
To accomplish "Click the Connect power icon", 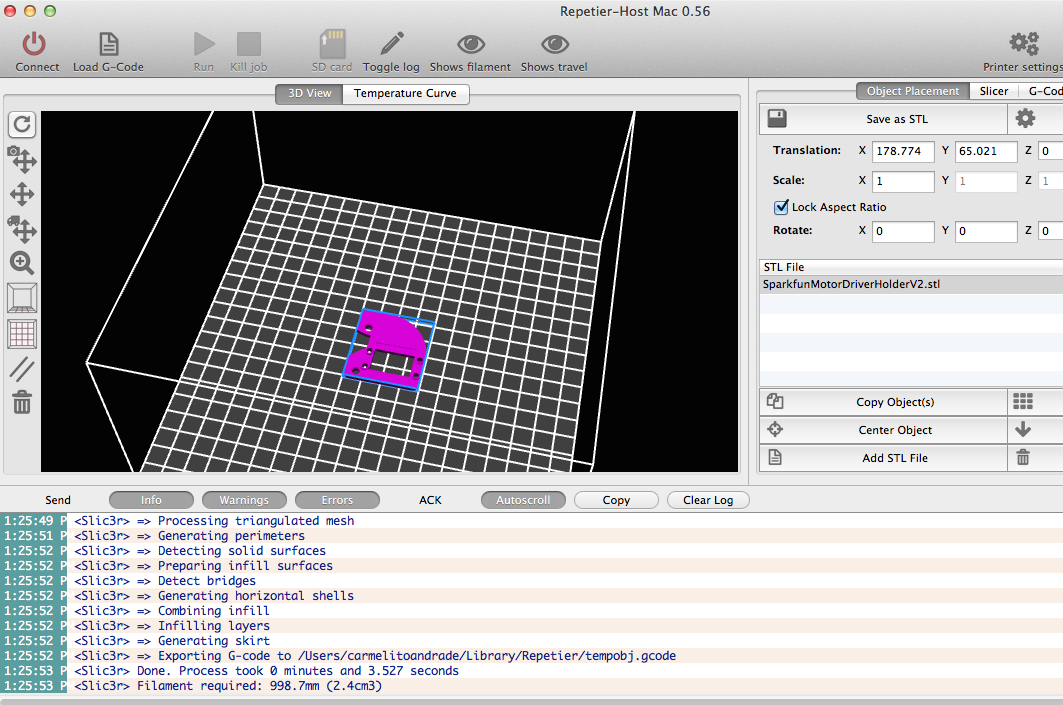I will point(34,45).
